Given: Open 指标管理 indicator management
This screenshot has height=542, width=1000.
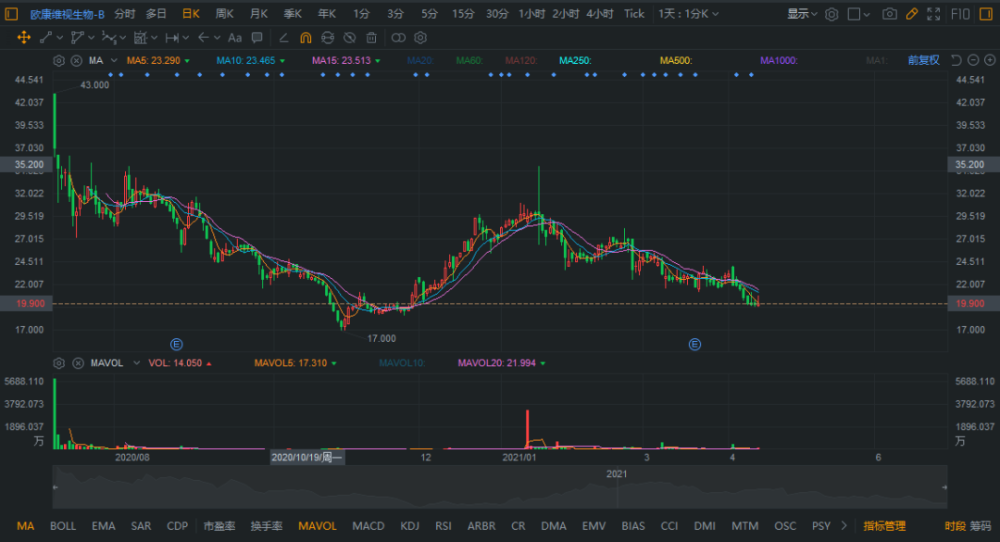Looking at the screenshot, I should pyautogui.click(x=885, y=526).
